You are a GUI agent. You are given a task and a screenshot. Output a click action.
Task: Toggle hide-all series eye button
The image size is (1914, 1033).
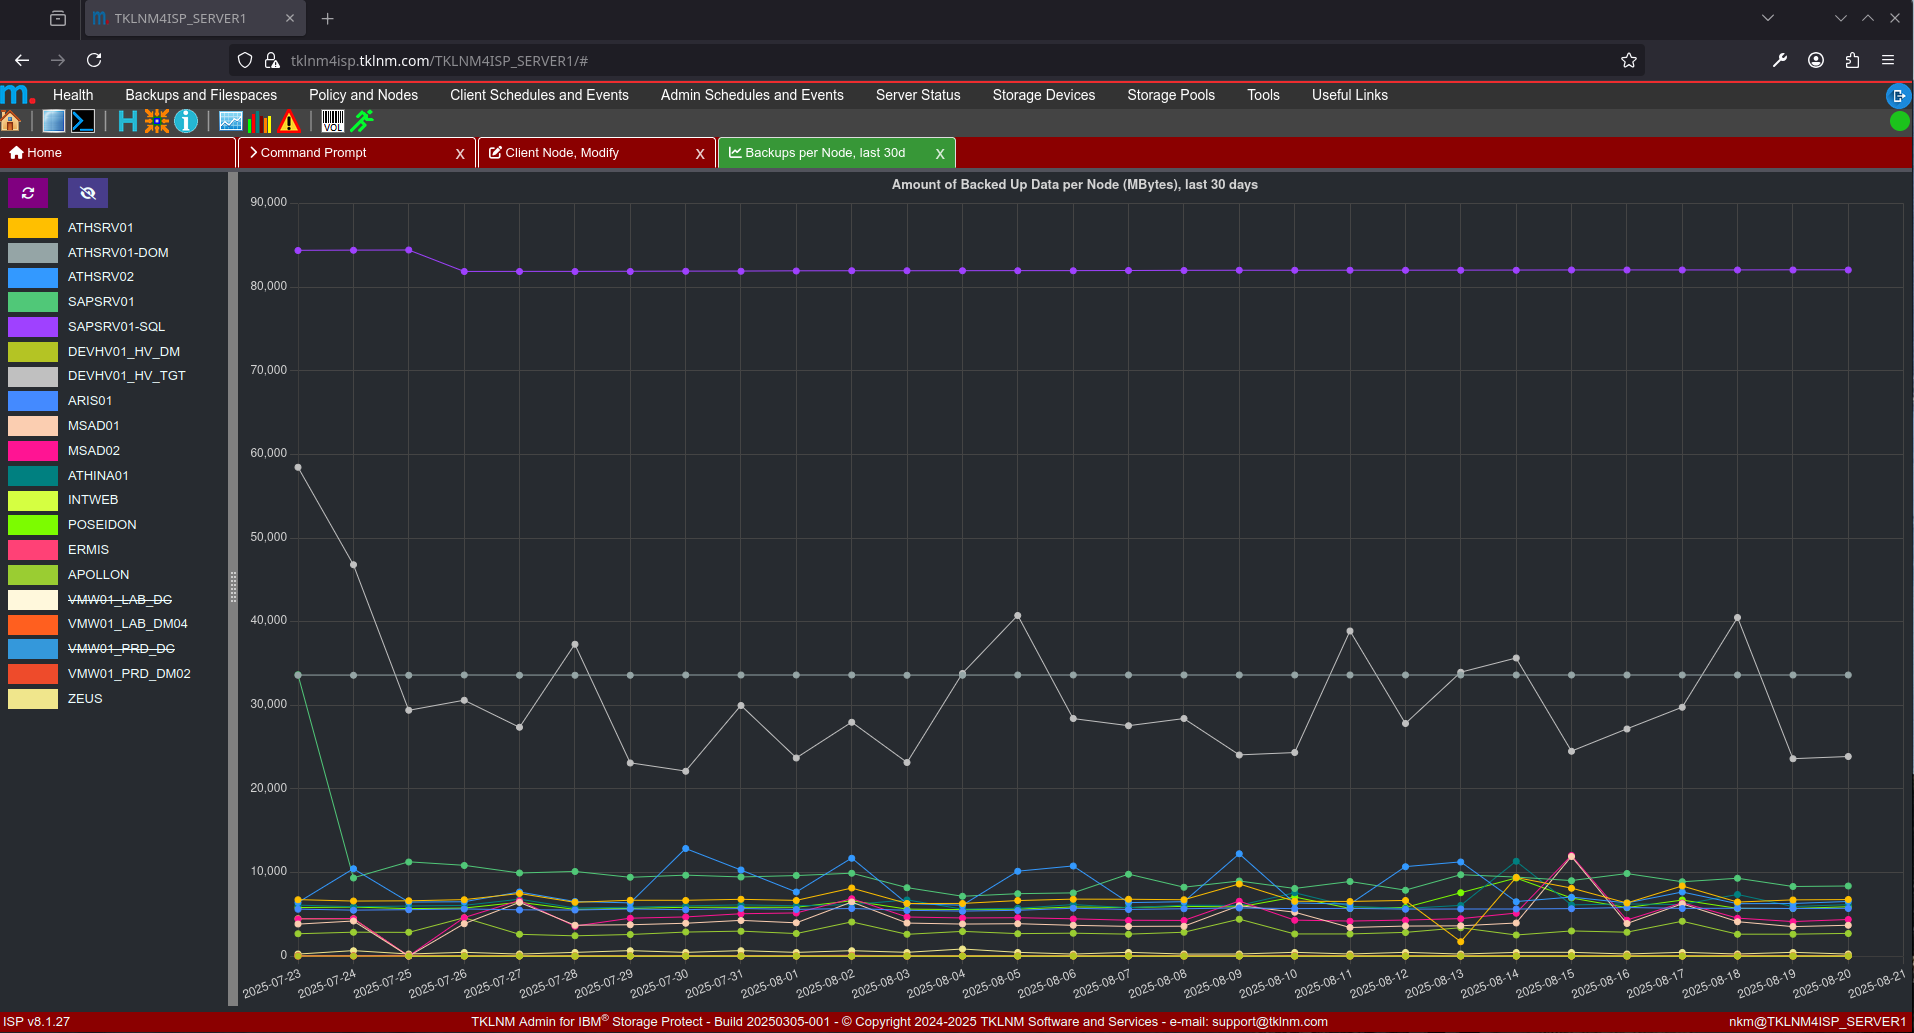(88, 193)
